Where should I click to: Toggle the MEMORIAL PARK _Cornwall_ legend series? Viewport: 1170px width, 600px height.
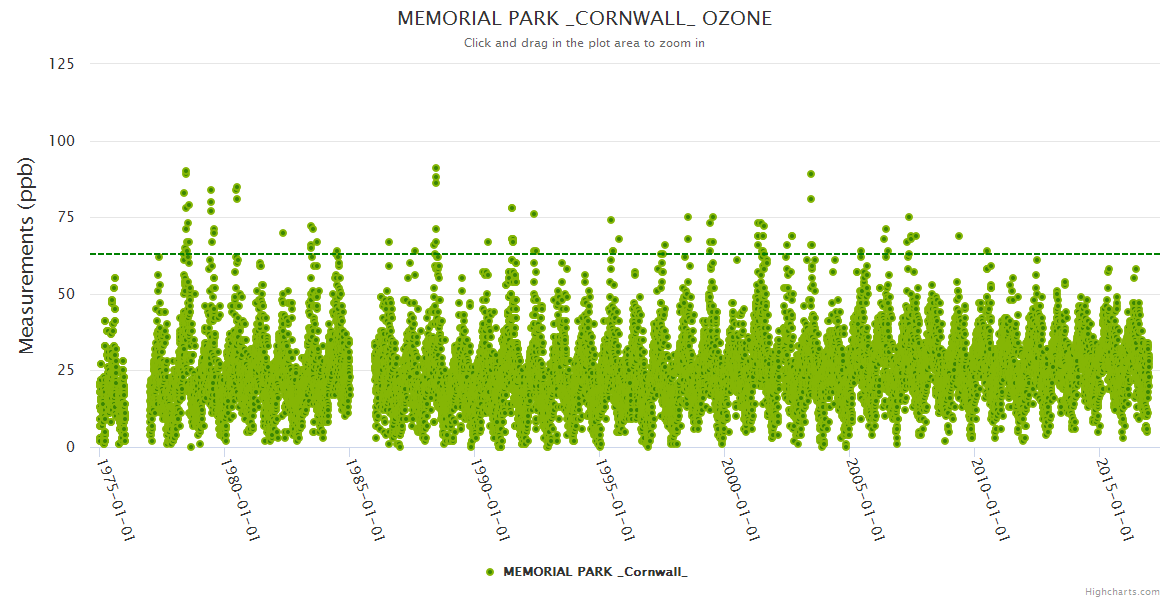[x=594, y=572]
